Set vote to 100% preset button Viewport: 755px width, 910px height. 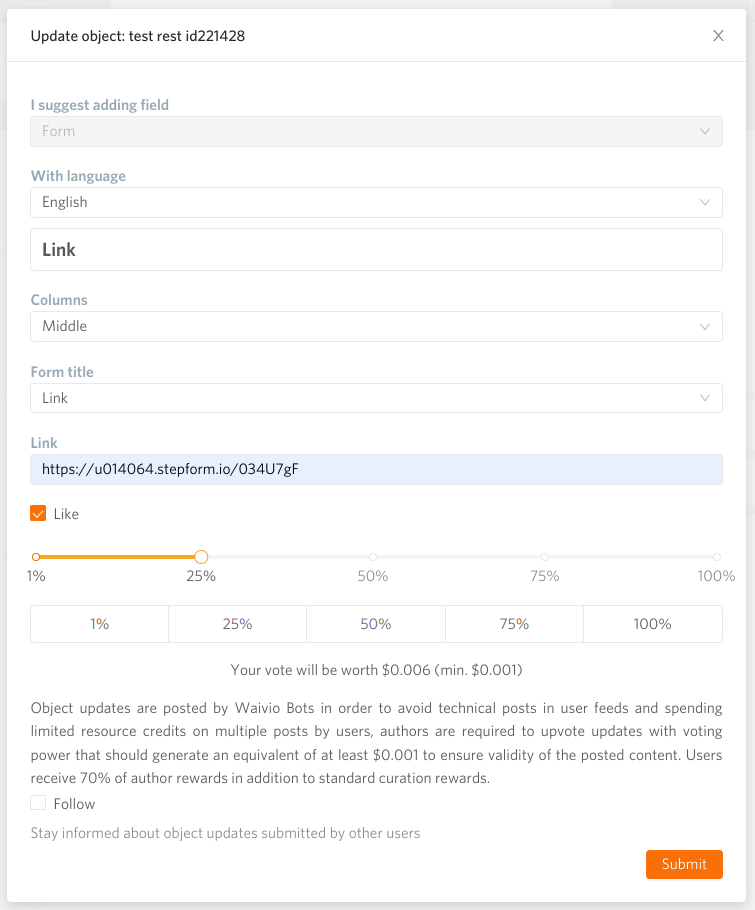point(652,624)
